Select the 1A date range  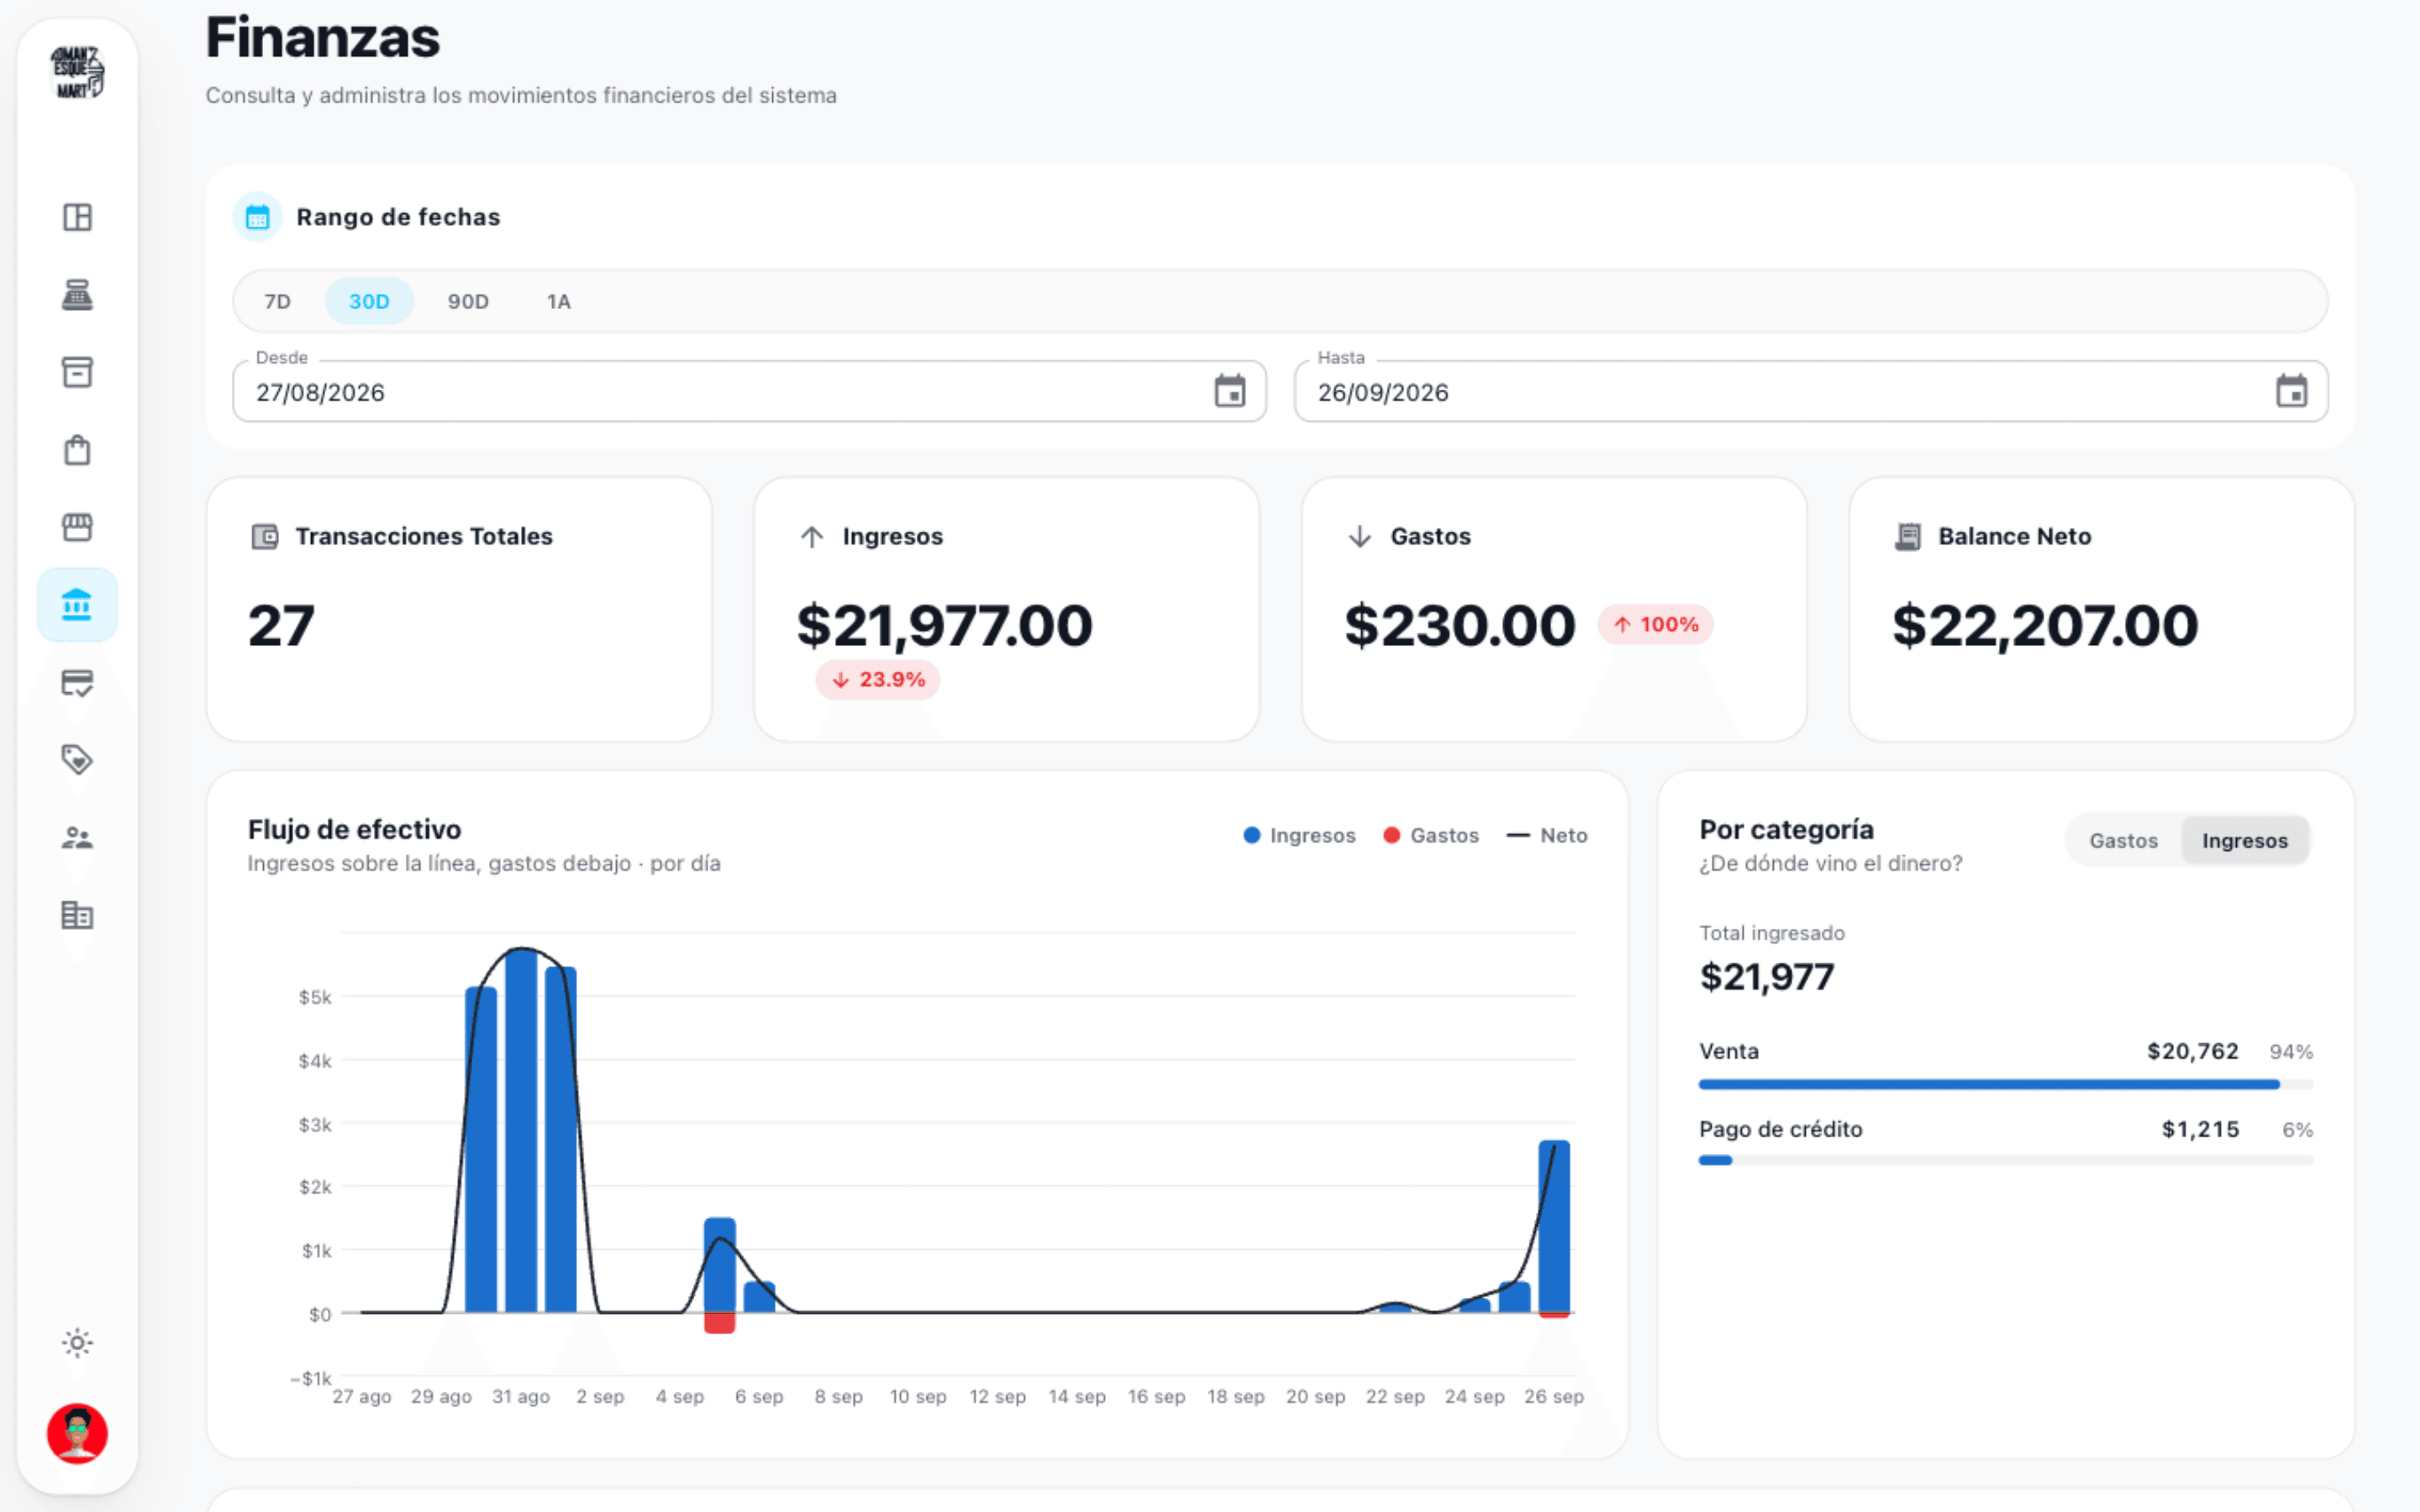point(558,301)
